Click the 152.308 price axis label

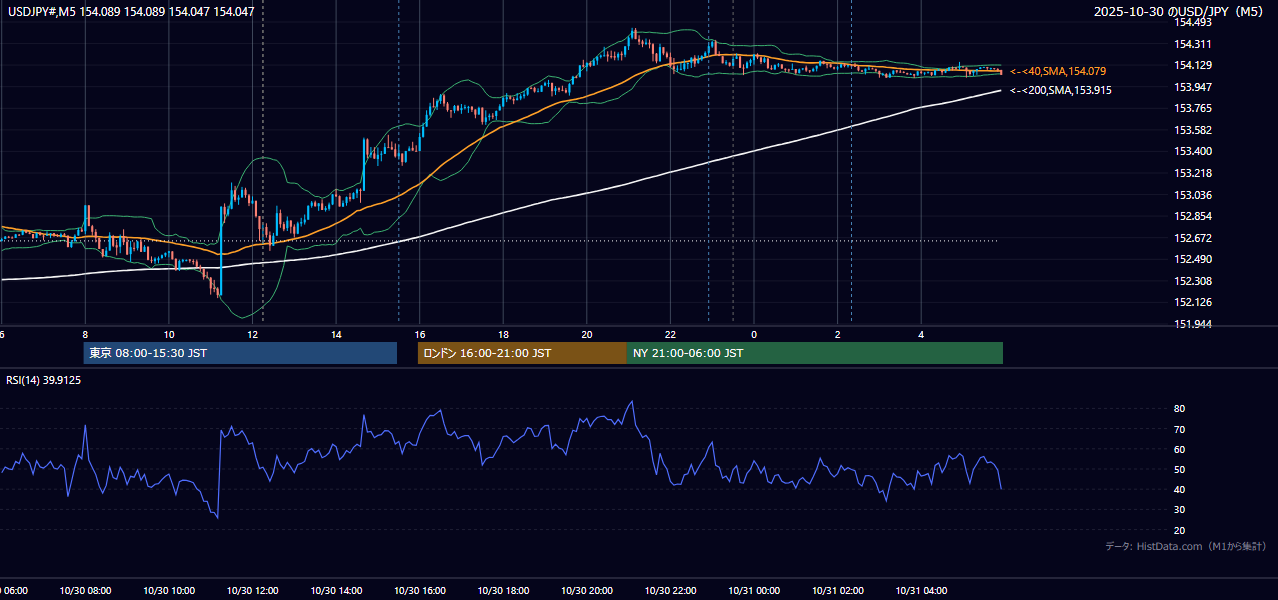pos(1193,281)
